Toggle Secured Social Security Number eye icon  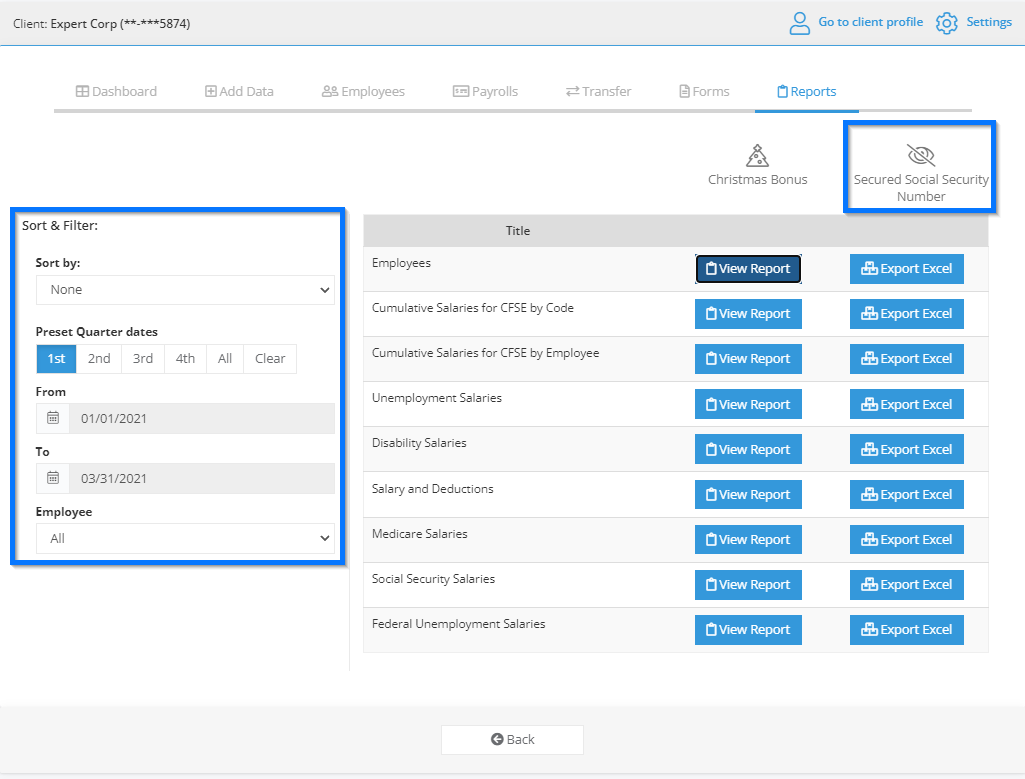[921, 156]
